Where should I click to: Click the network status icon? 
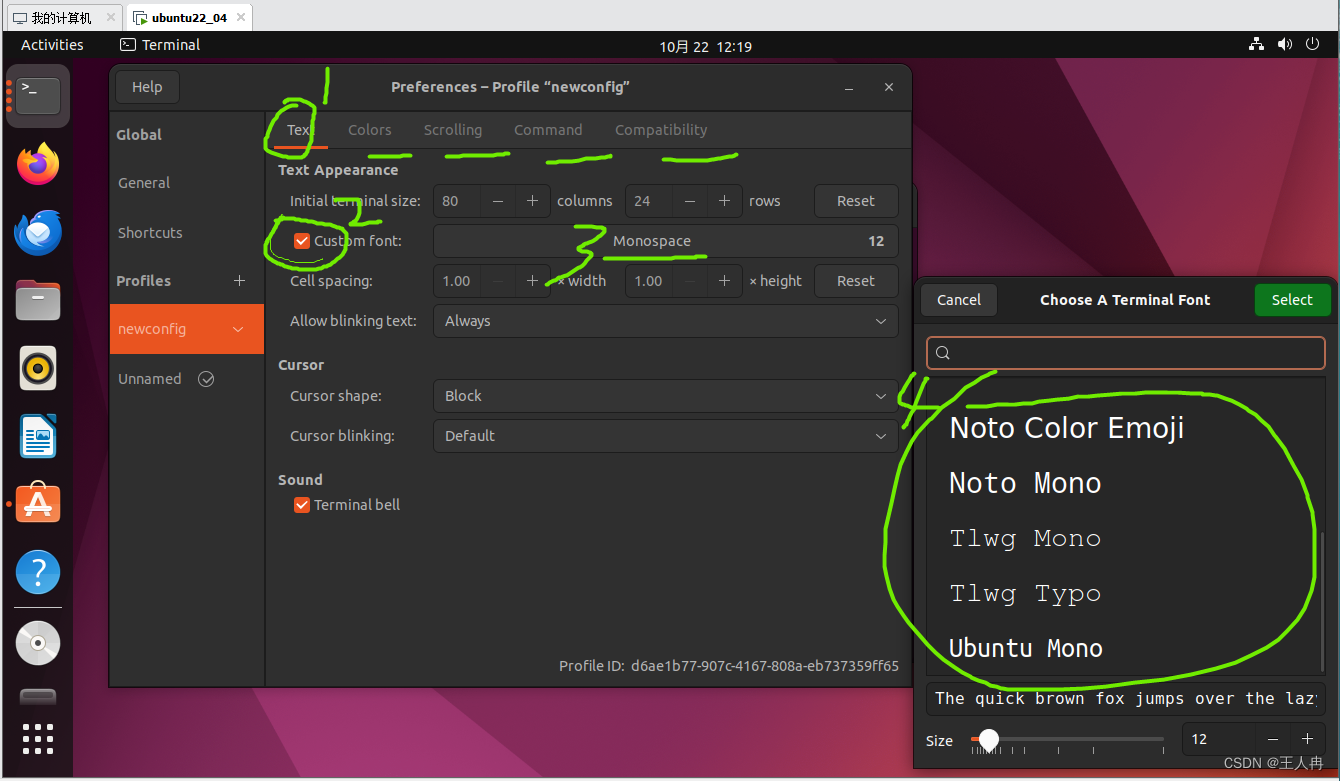tap(1256, 45)
